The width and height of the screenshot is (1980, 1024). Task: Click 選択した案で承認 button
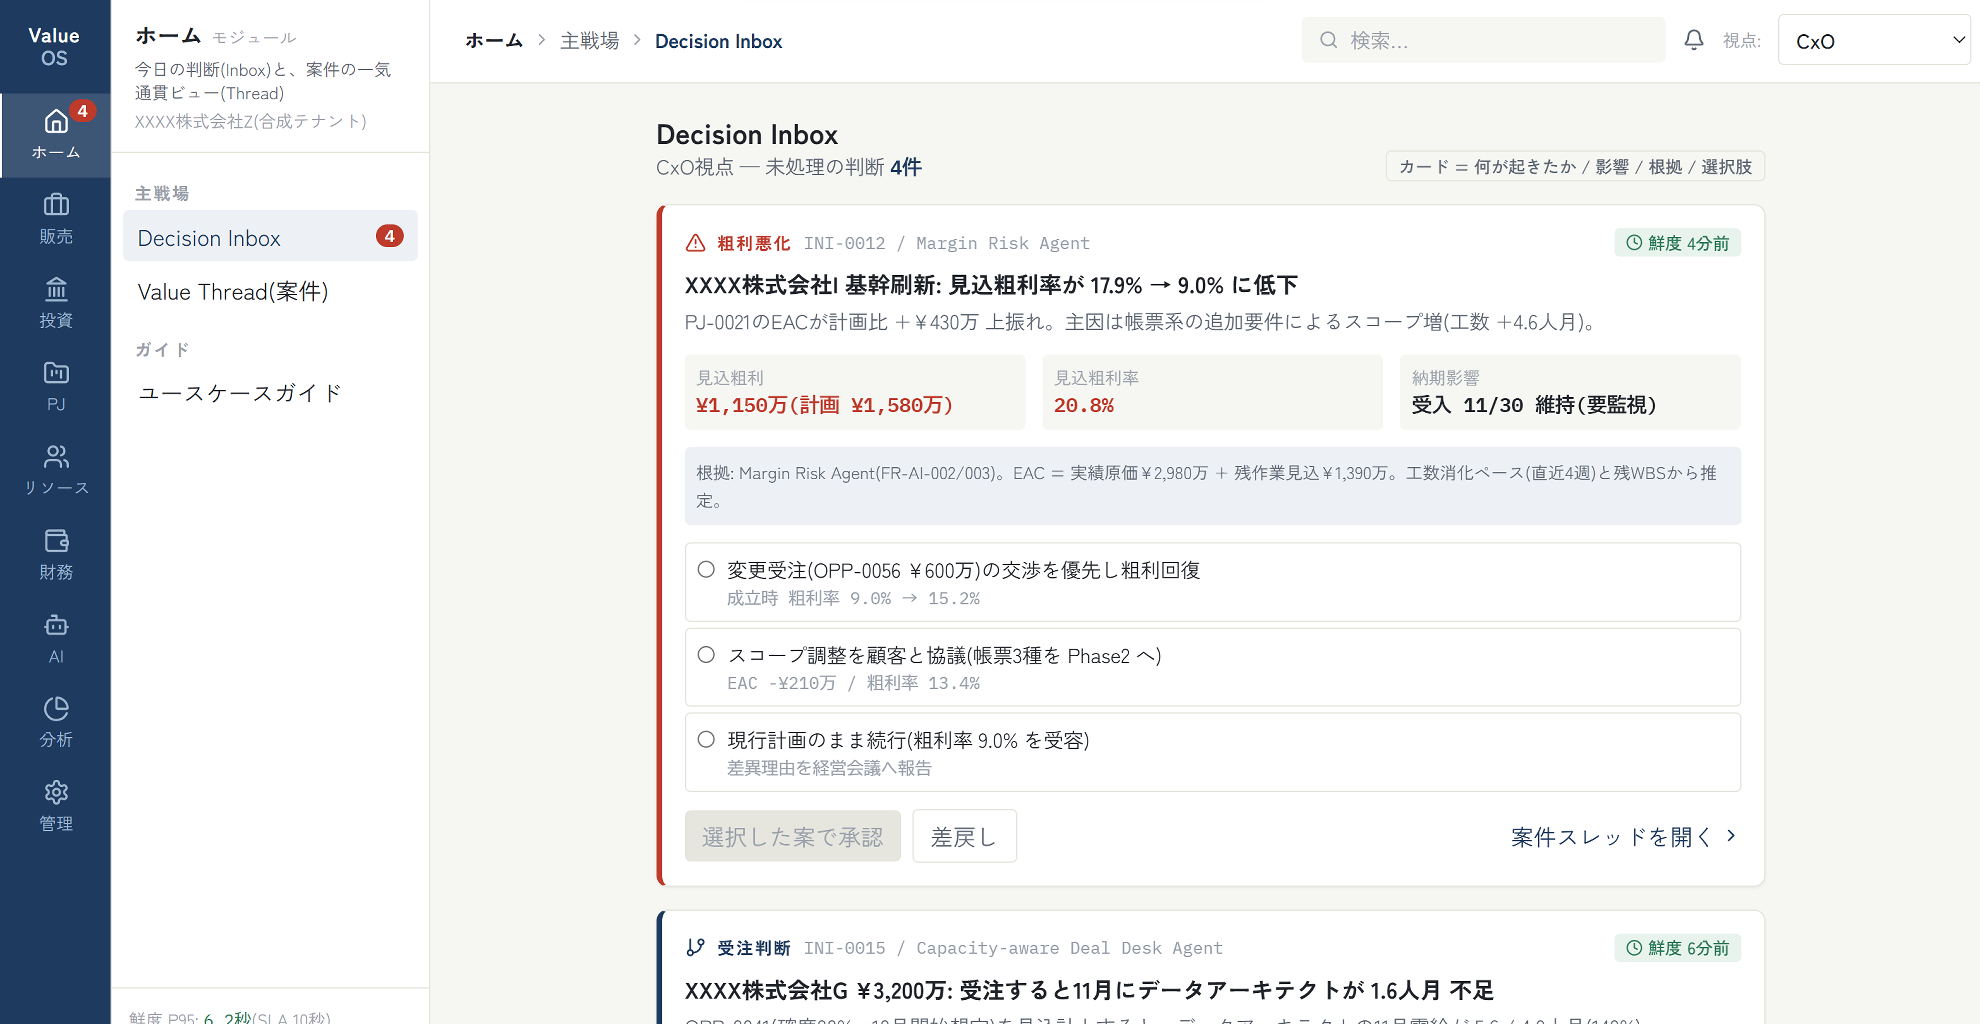[x=792, y=836]
